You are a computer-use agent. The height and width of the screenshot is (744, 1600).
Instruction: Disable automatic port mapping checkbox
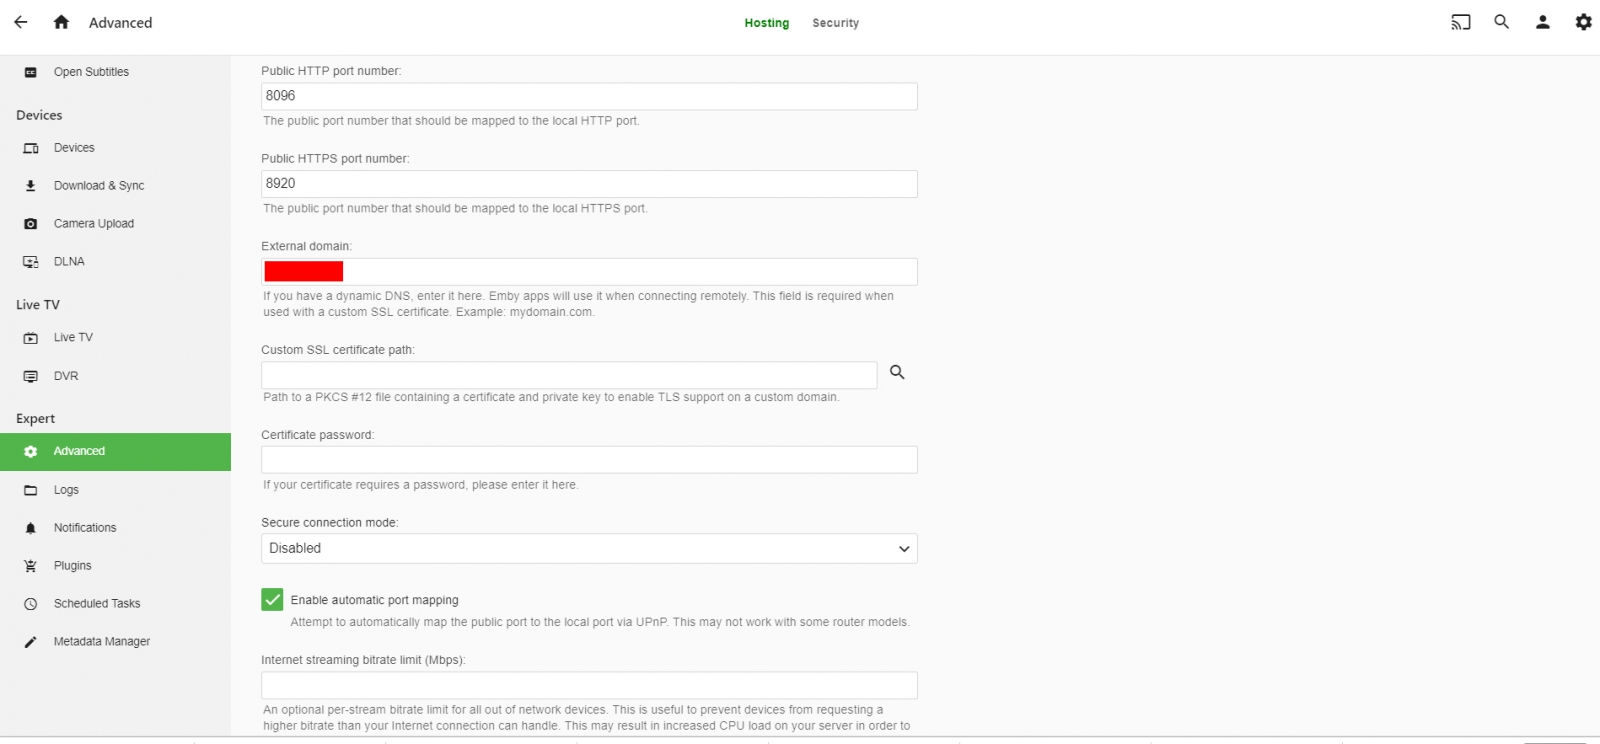(x=272, y=600)
